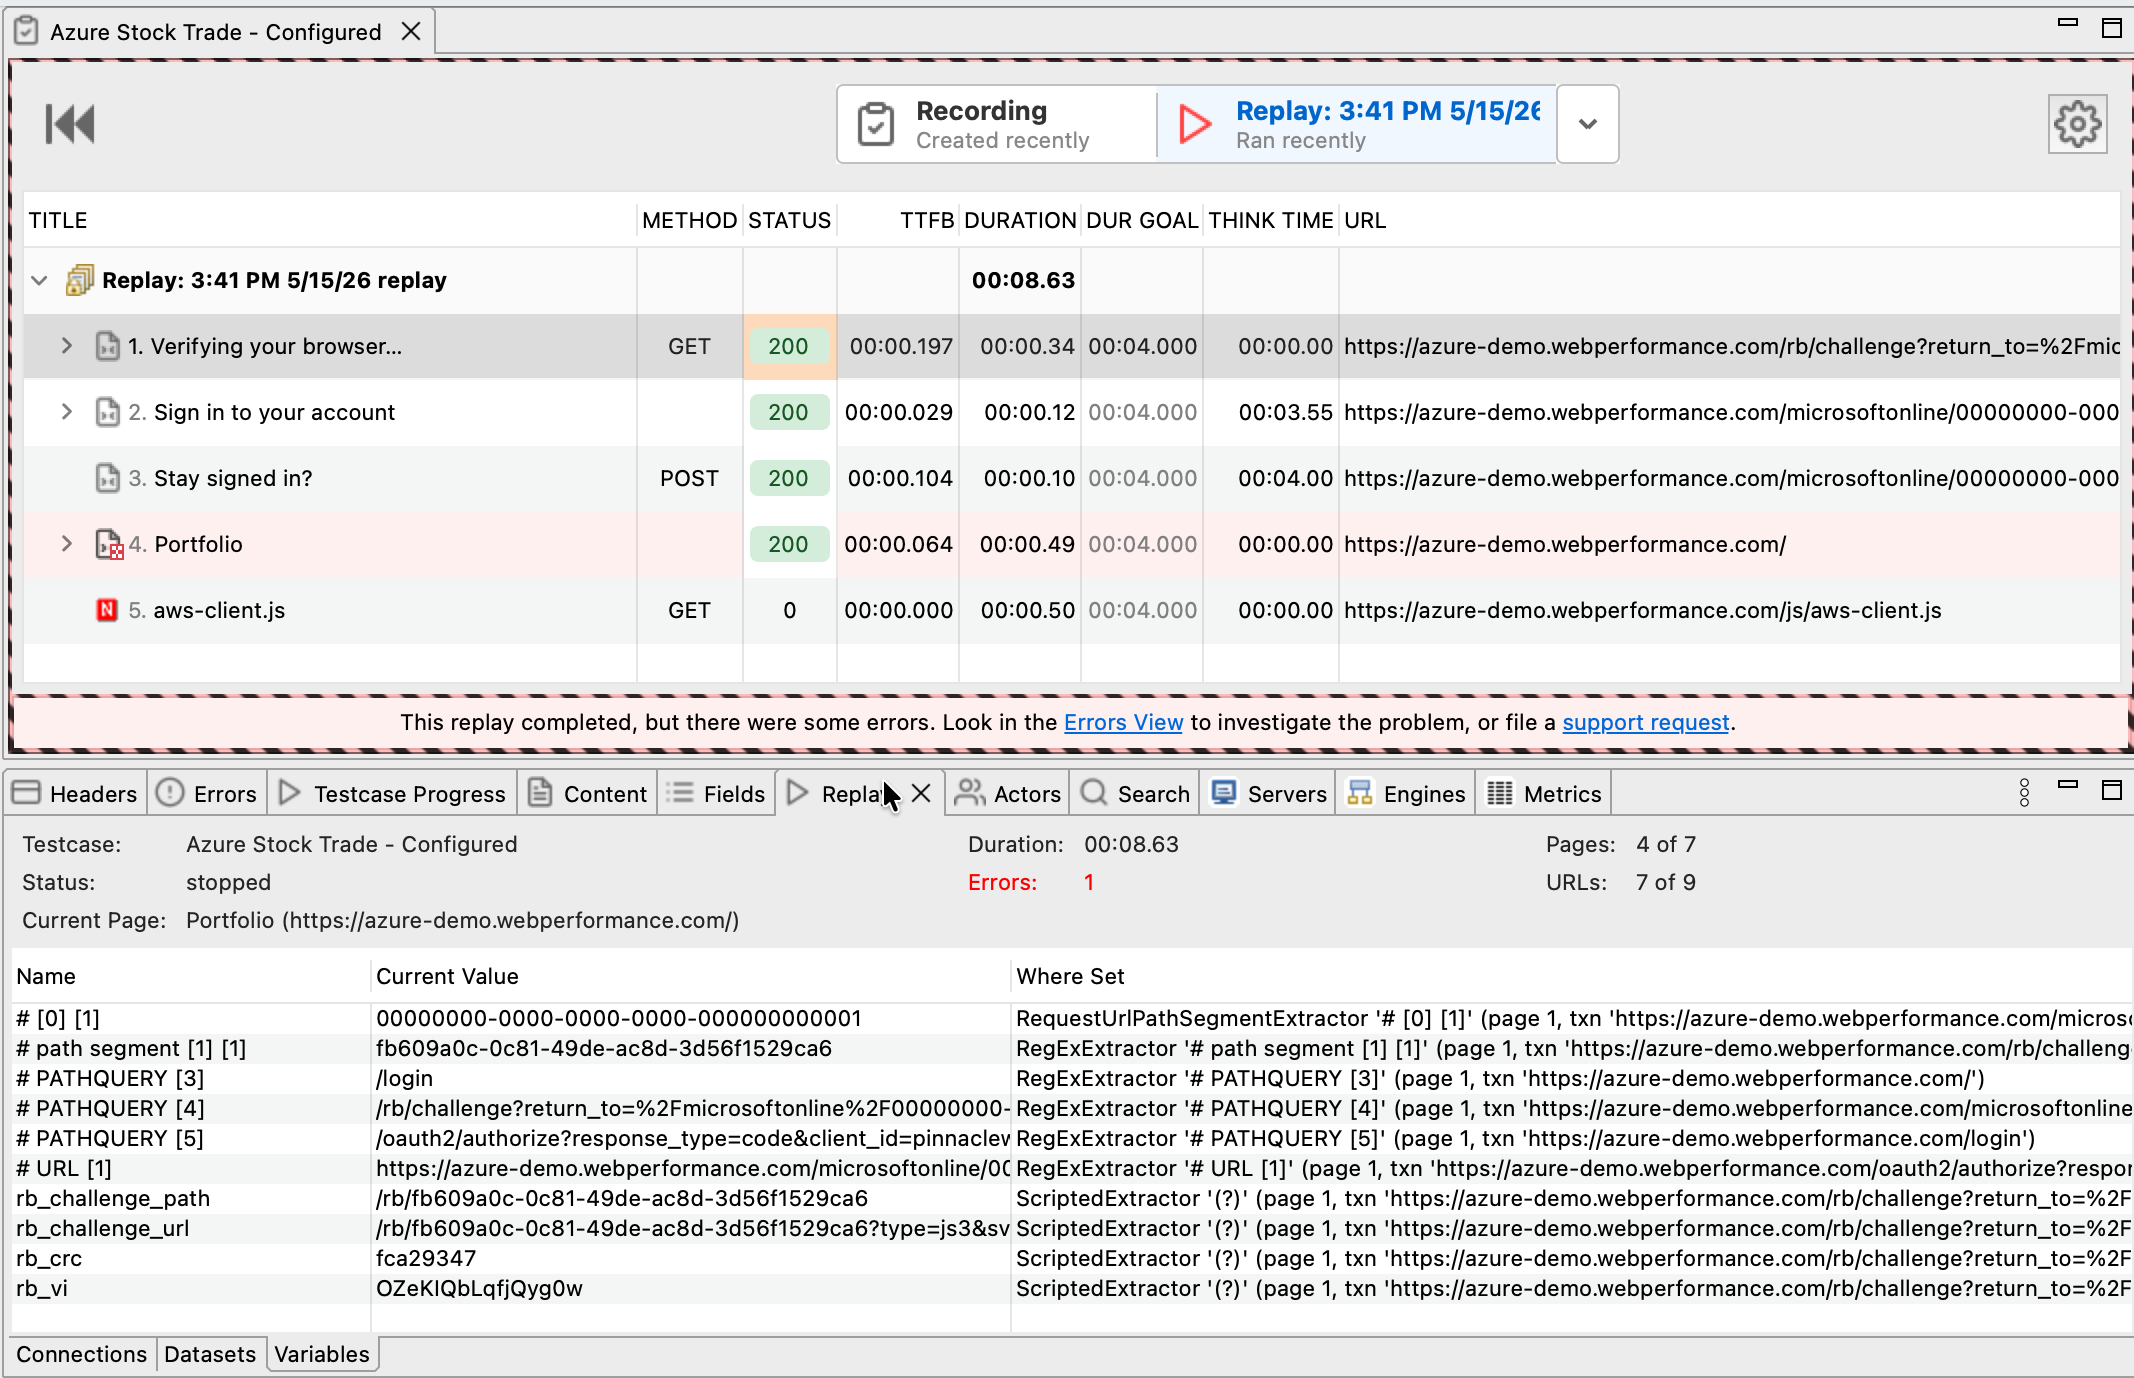Open the Content tab
The width and height of the screenshot is (2134, 1378).
(x=588, y=794)
